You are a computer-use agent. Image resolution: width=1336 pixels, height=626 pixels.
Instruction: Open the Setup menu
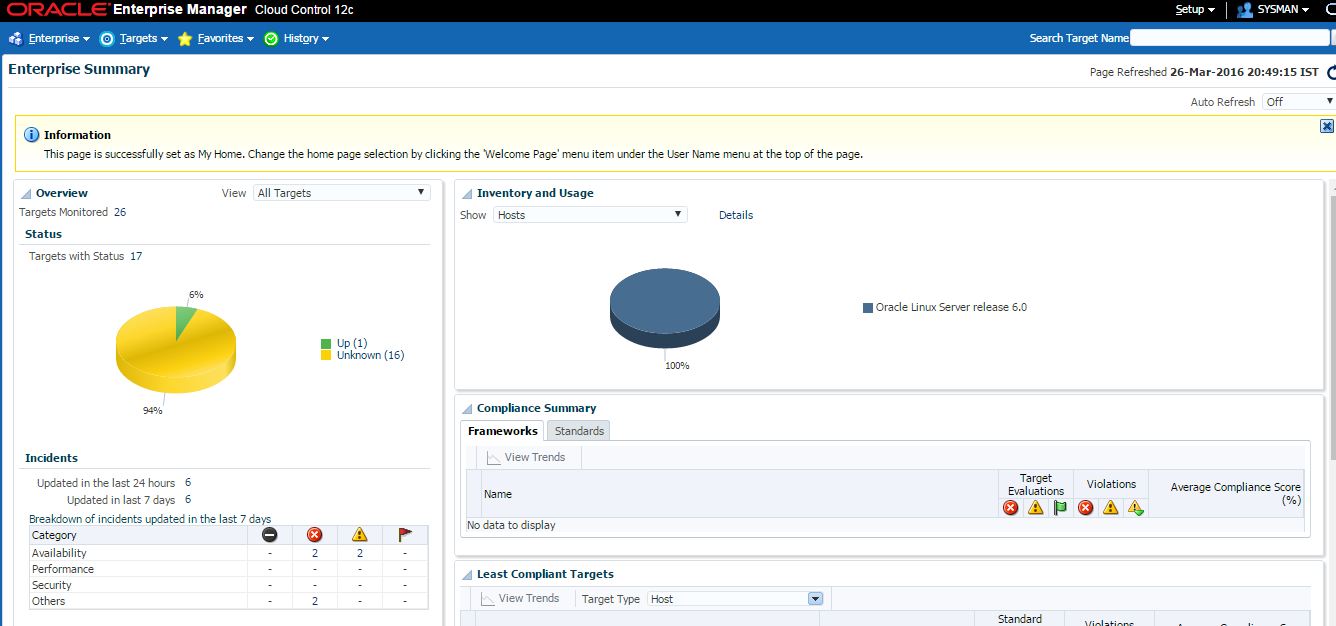1194,10
